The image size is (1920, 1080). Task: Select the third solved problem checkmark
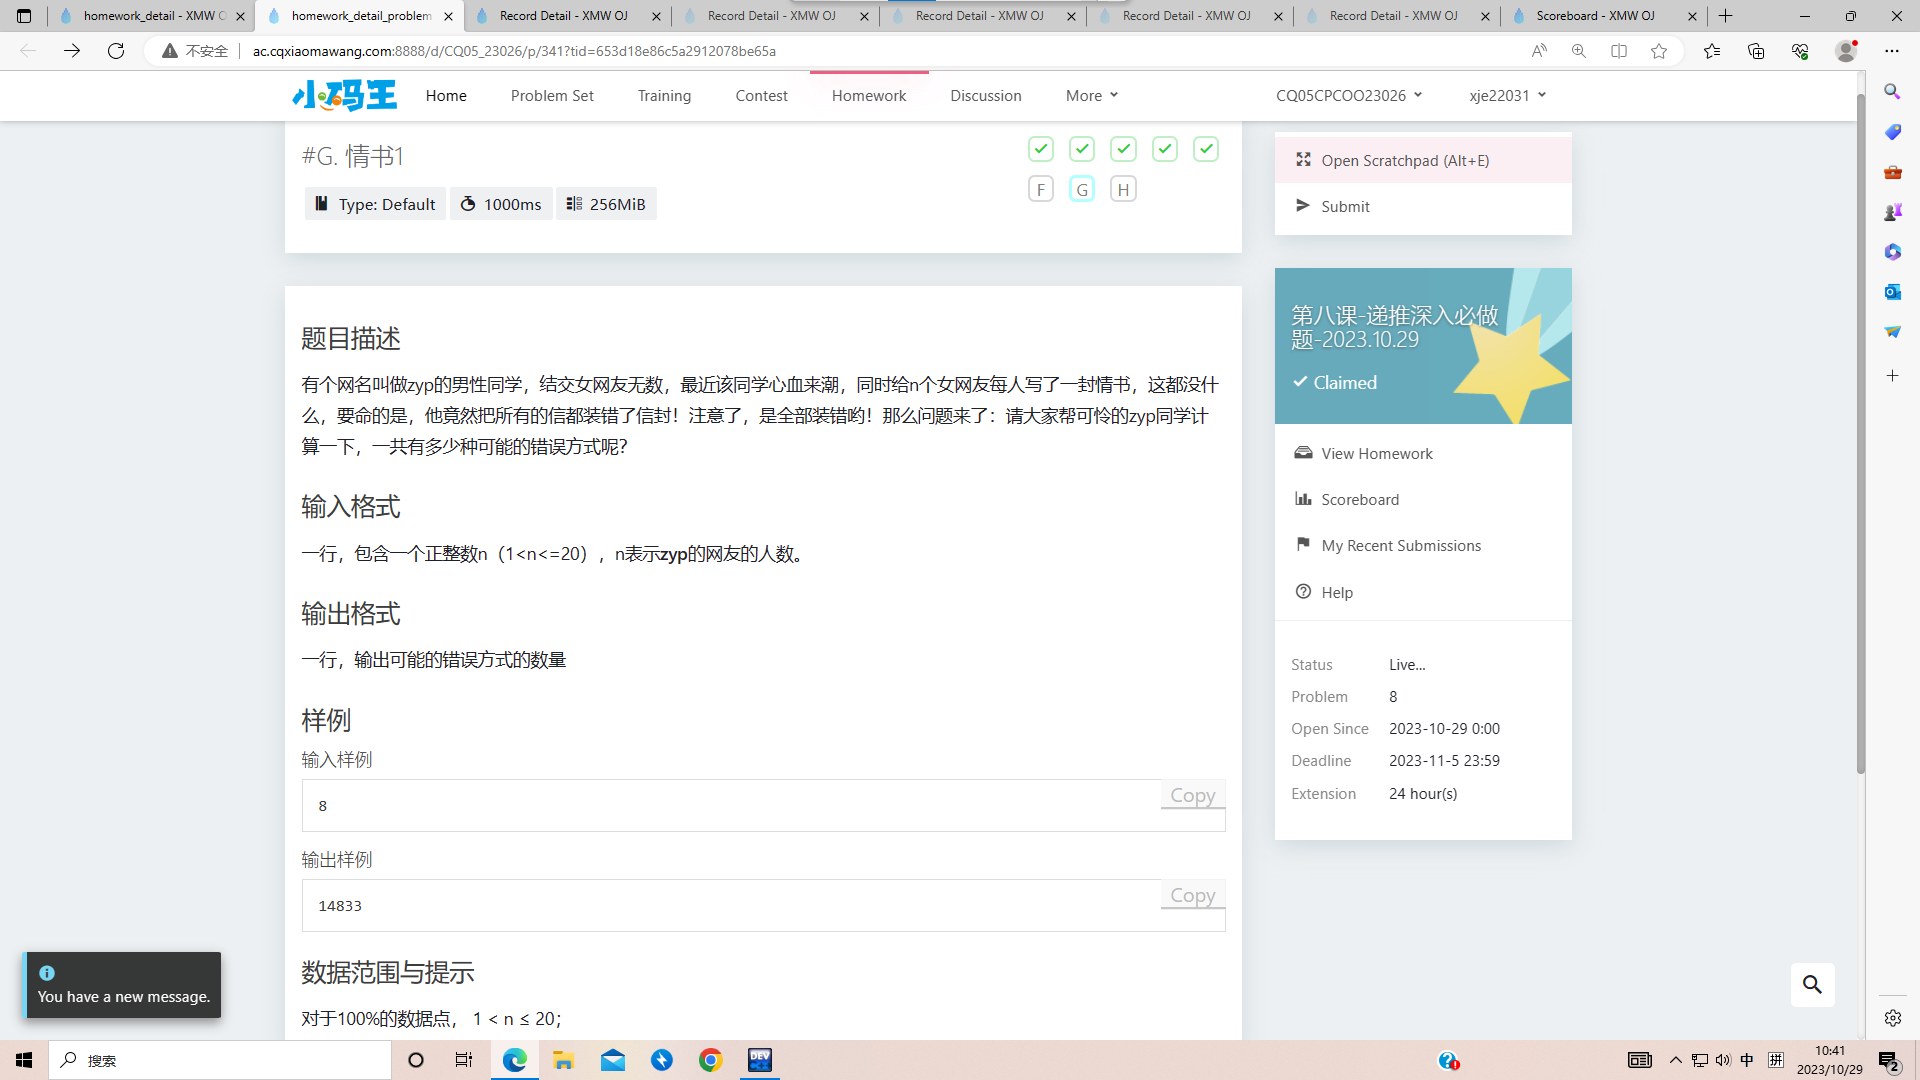click(1123, 149)
